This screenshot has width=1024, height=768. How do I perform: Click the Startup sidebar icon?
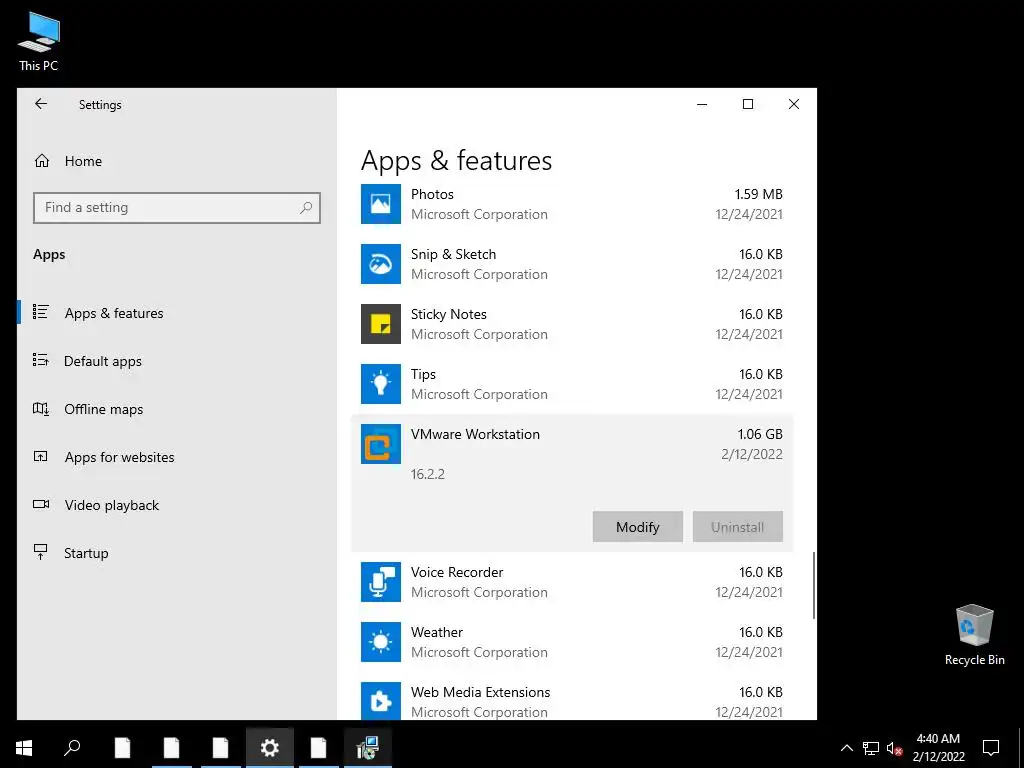pos(40,552)
